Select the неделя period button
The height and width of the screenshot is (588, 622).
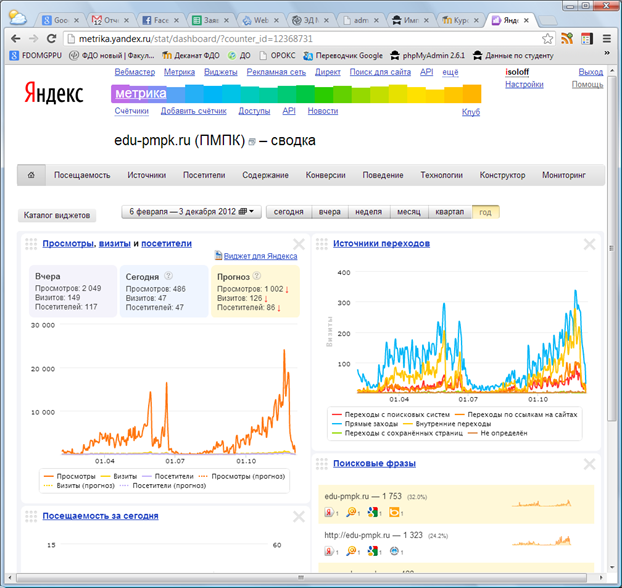tap(369, 212)
